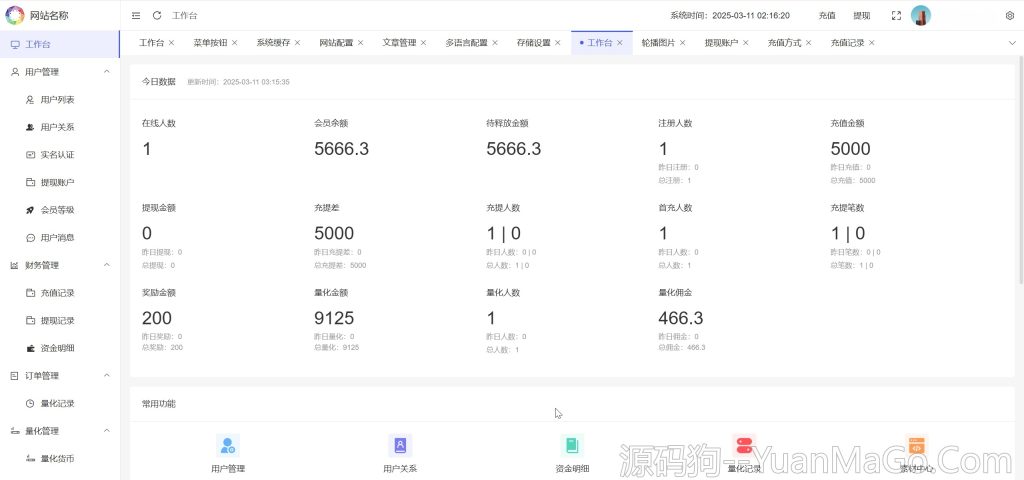Select 工作台 in the sidebar
The width and height of the screenshot is (1024, 480).
60,44
